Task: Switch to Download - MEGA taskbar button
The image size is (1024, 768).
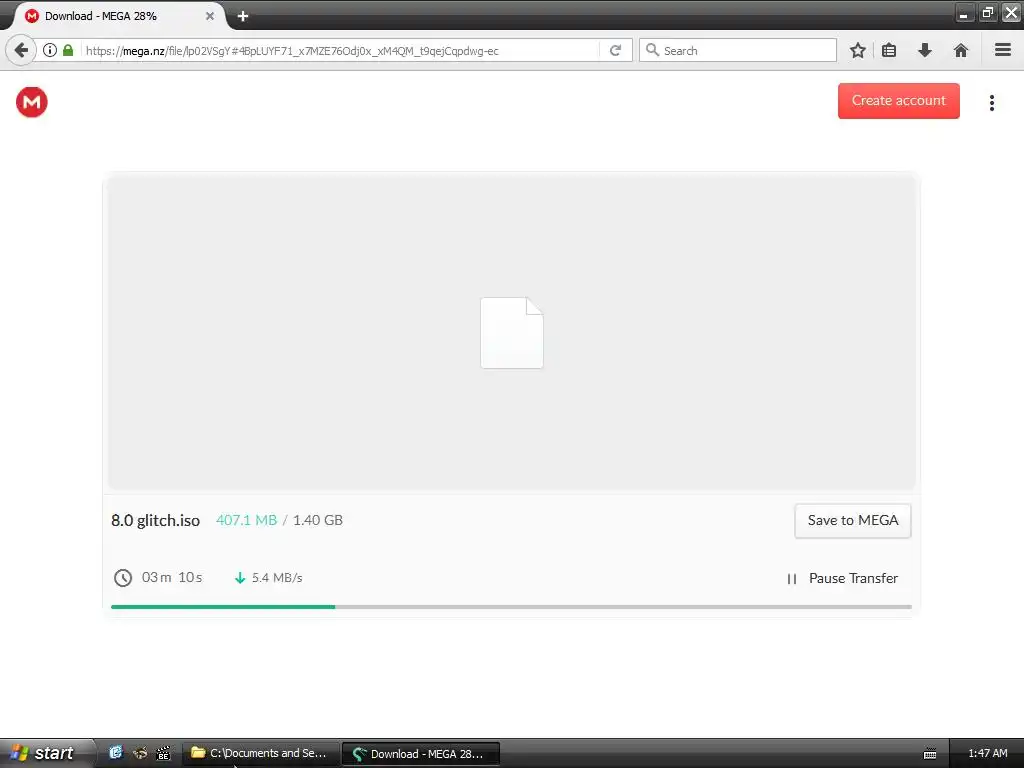Action: pyautogui.click(x=421, y=754)
